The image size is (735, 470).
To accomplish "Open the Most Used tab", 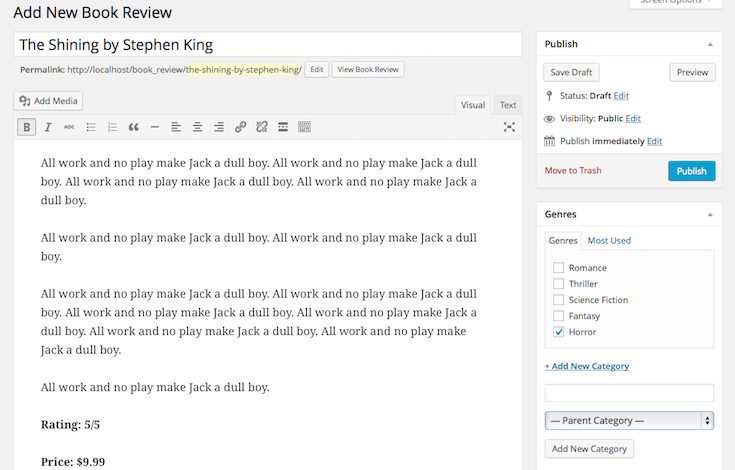I will (609, 240).
